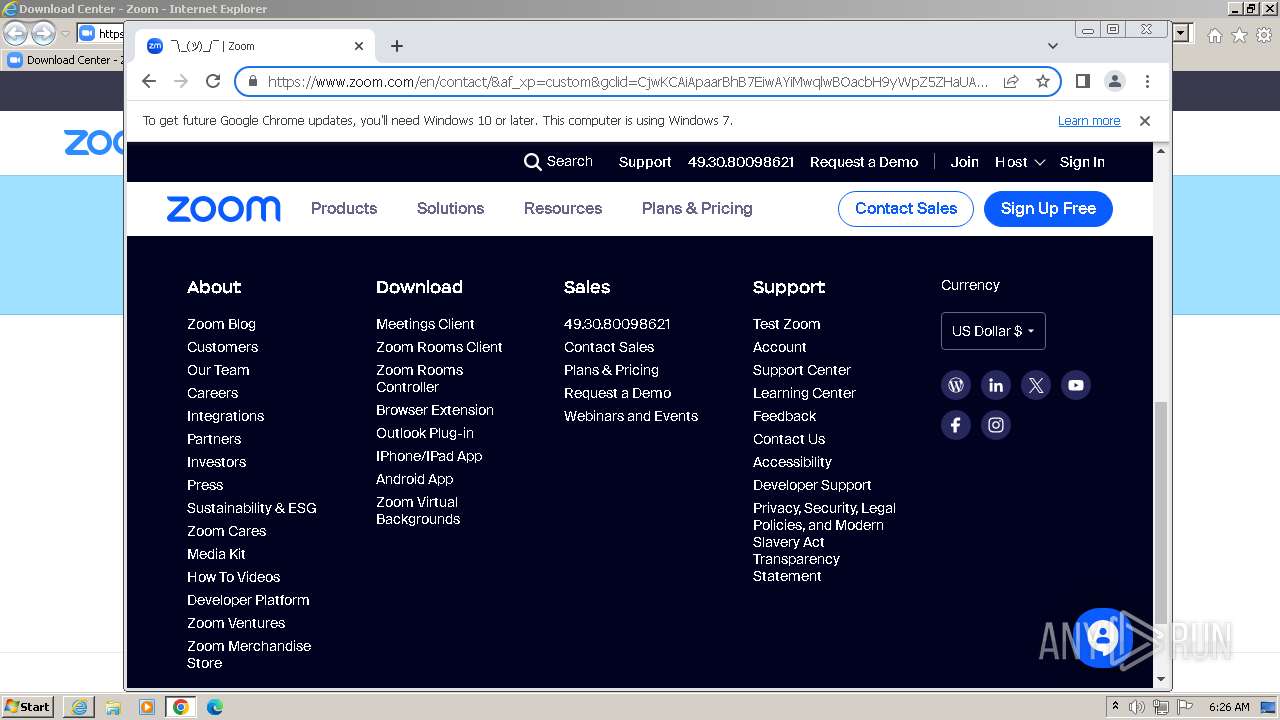Click the Chrome forward arrow

point(181,81)
